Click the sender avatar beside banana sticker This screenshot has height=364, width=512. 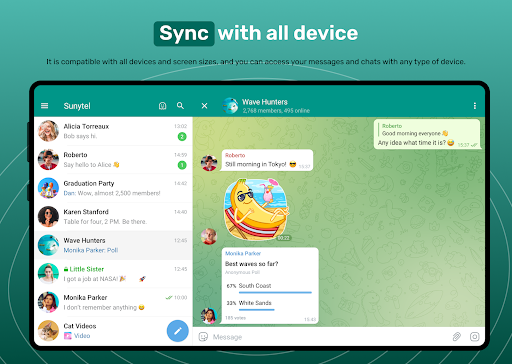click(209, 236)
